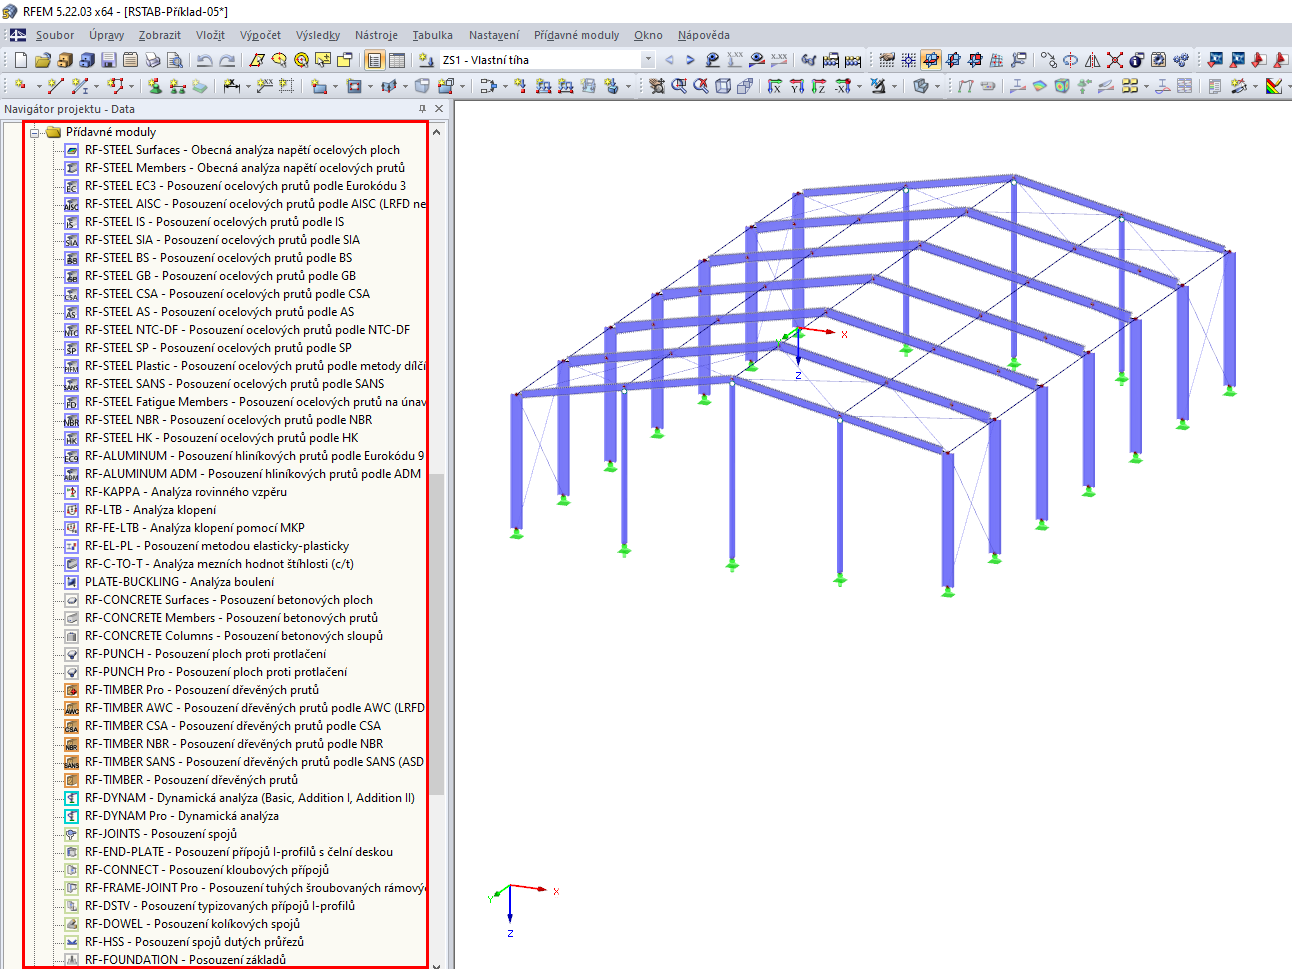Select RF-PUNCH Pro module
Image resolution: width=1292 pixels, height=969 pixels.
tap(216, 672)
